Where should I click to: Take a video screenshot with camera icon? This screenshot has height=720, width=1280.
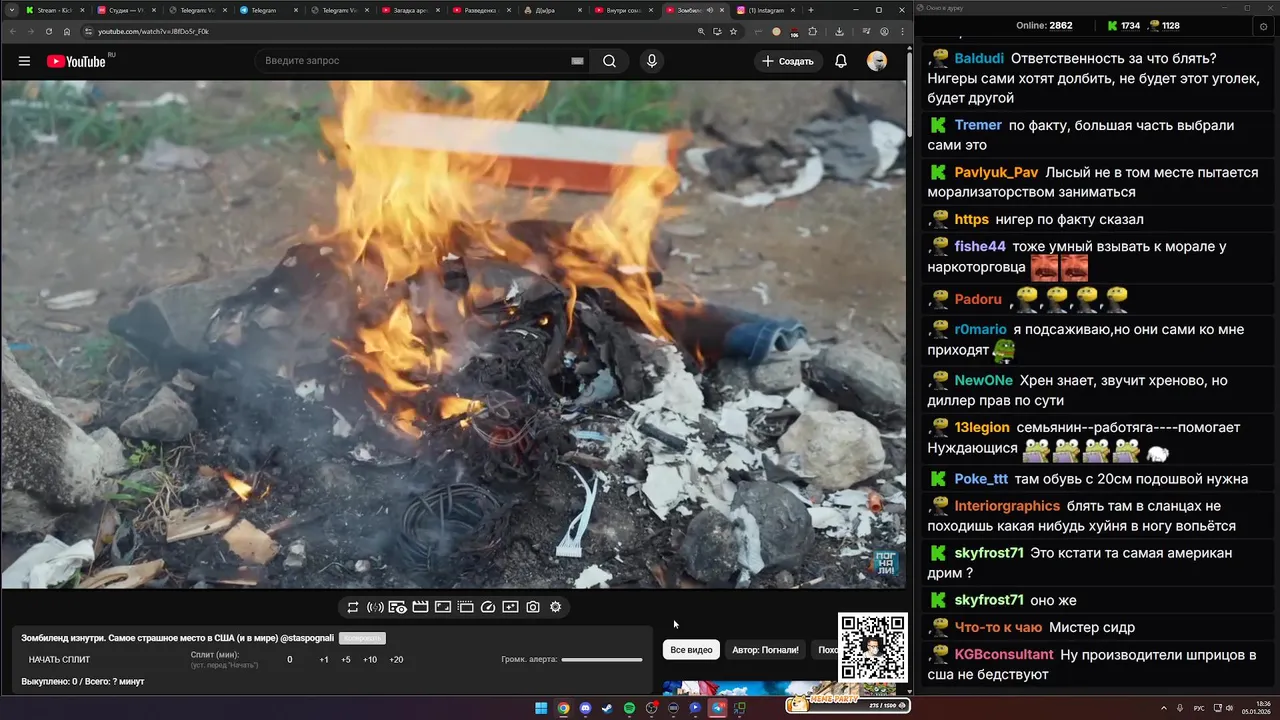[533, 607]
